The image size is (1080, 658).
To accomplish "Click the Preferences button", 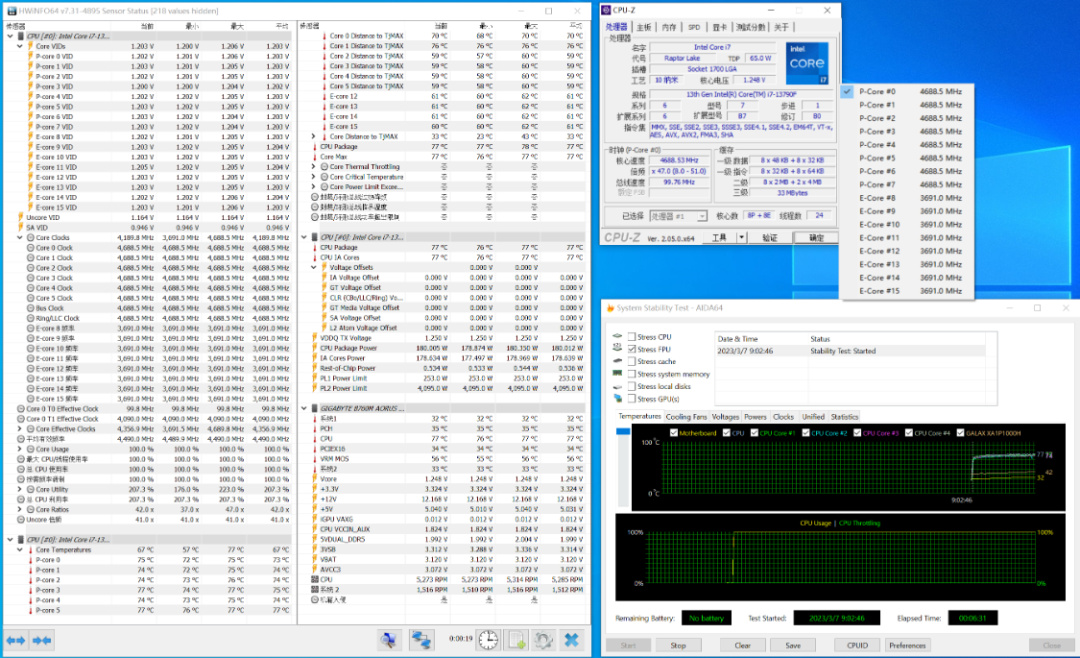I will coord(907,645).
